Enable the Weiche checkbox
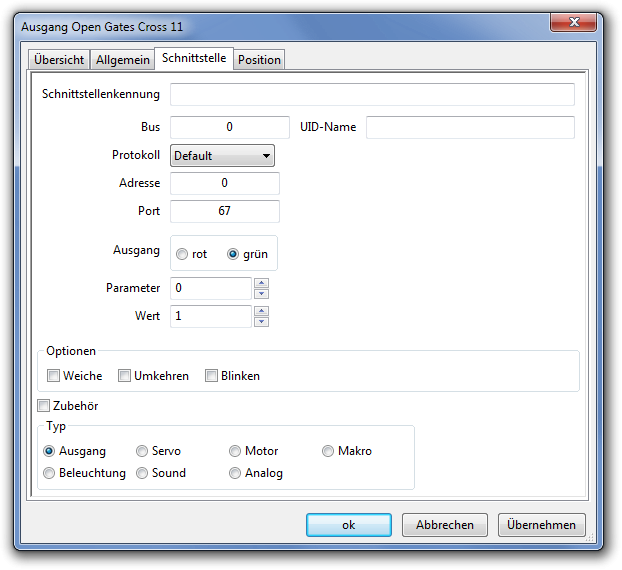 click(54, 376)
